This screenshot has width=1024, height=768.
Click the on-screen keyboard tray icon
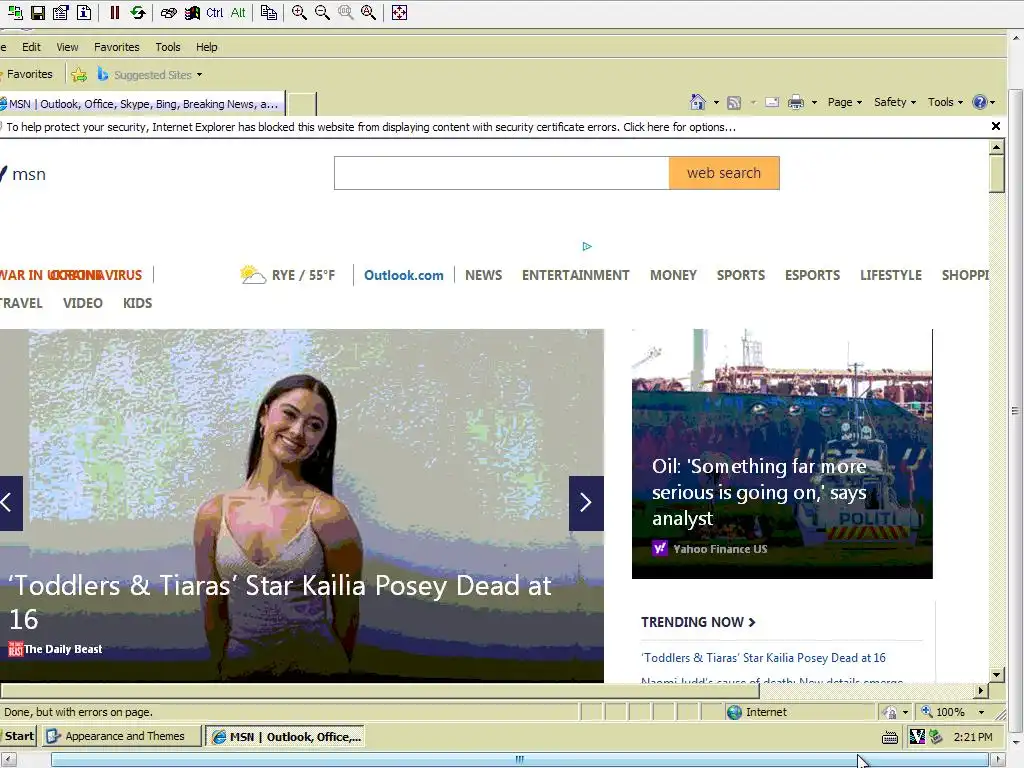(x=889, y=738)
